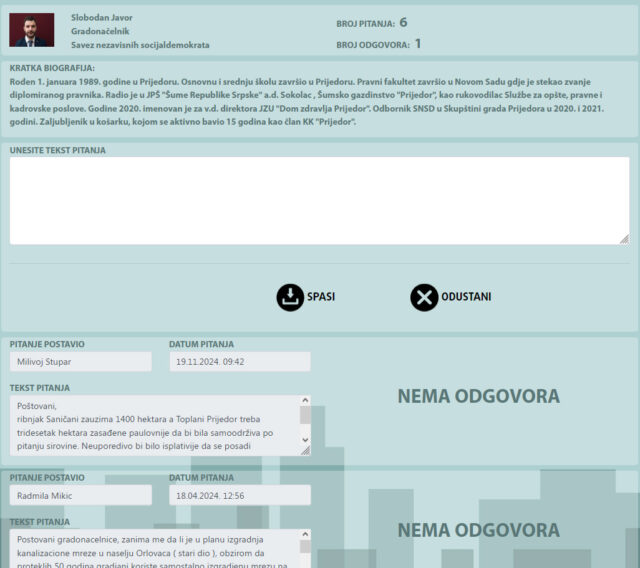Click Slobodan Javor's profile photo
The width and height of the screenshot is (640, 568).
point(32,30)
